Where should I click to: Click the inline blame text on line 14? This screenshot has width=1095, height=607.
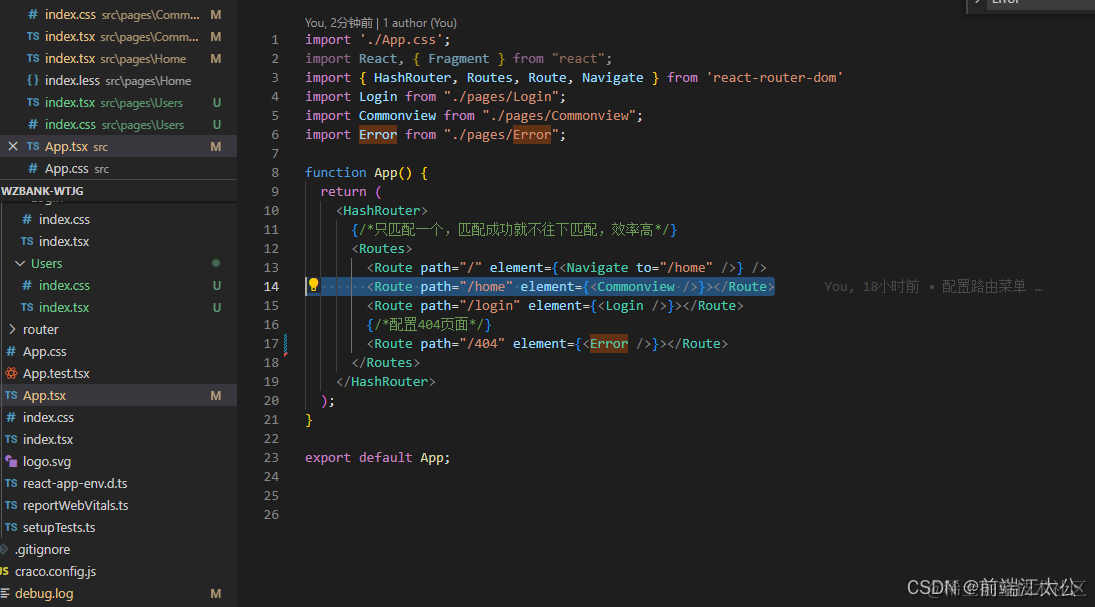click(933, 286)
